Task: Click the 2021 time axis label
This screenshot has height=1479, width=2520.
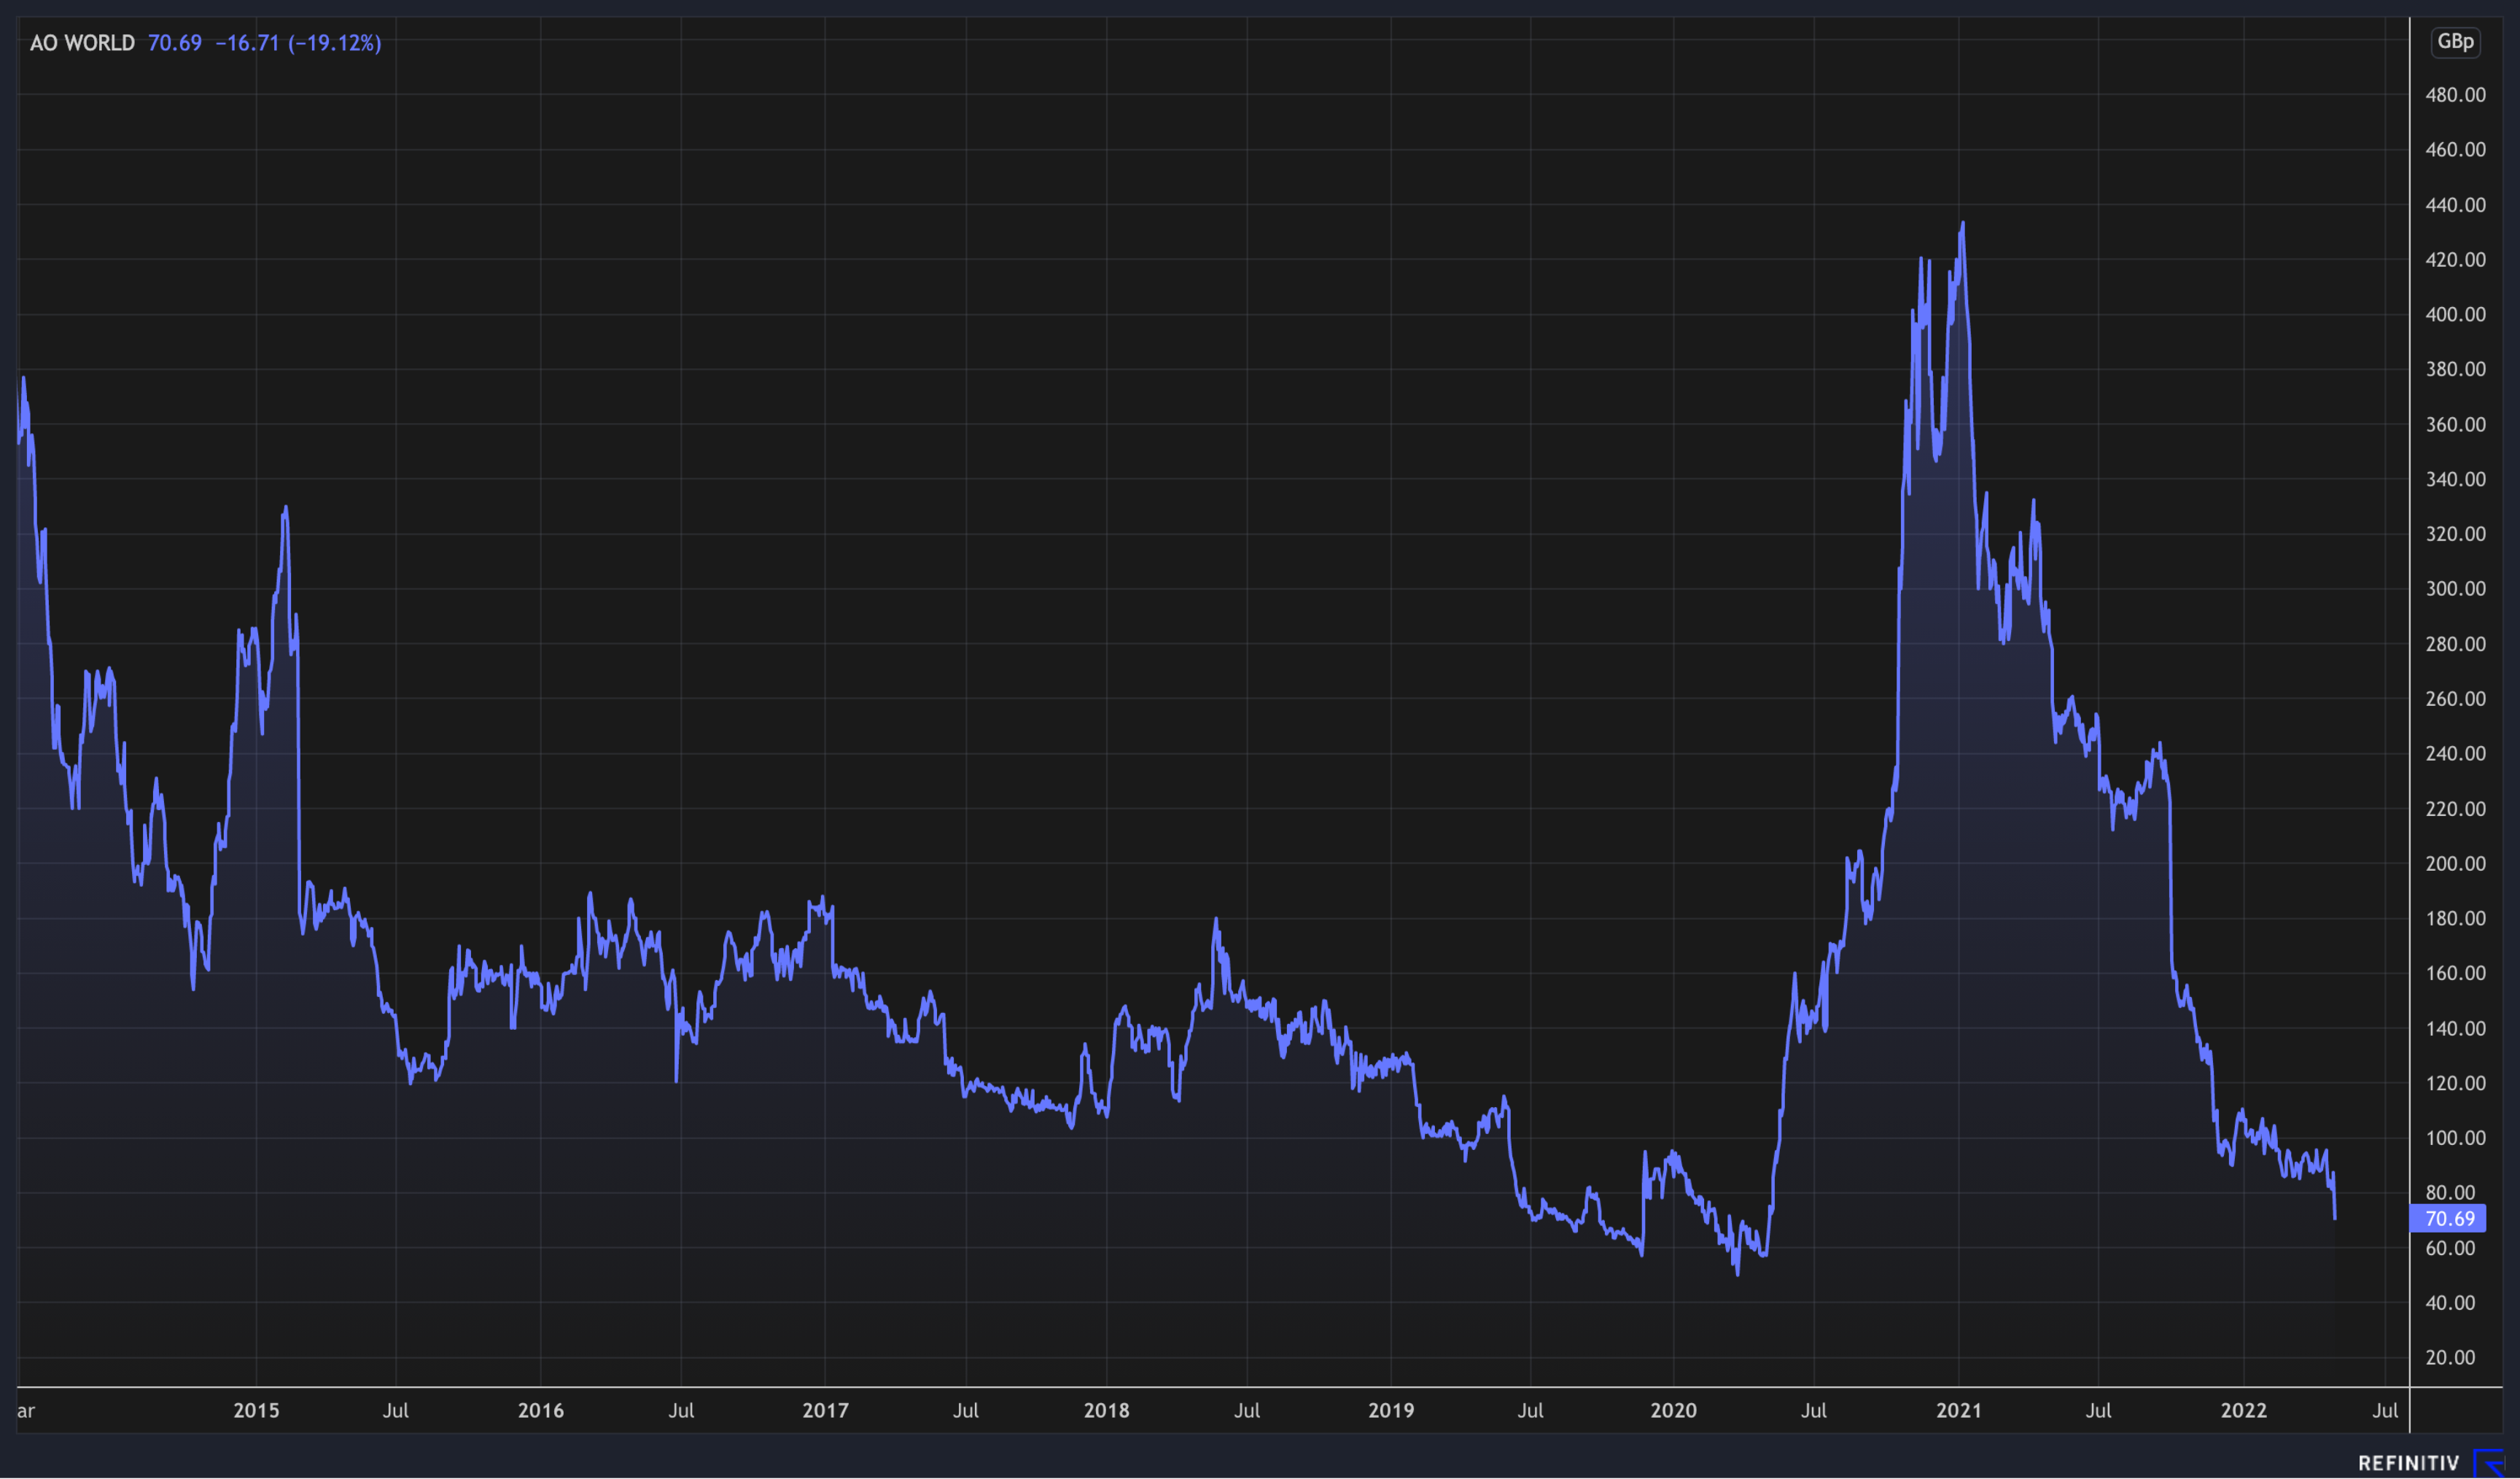Action: coord(1959,1411)
